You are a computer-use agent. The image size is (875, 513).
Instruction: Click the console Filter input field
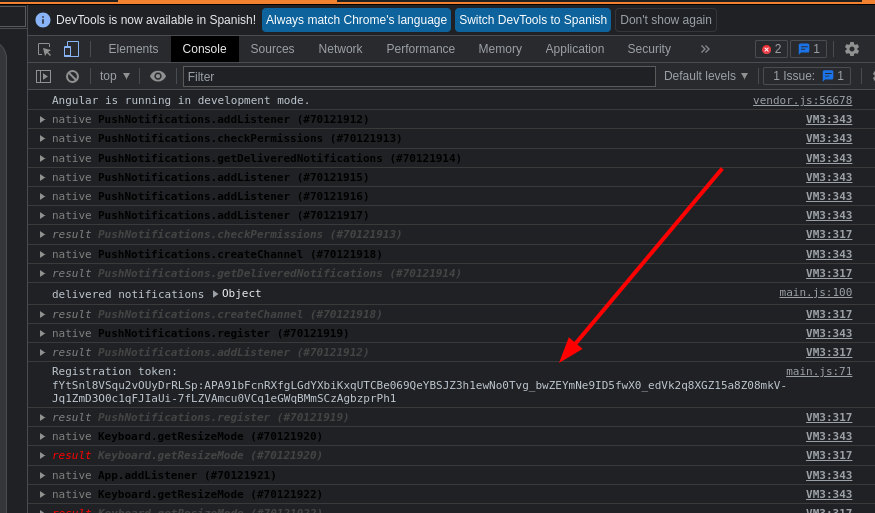point(418,76)
